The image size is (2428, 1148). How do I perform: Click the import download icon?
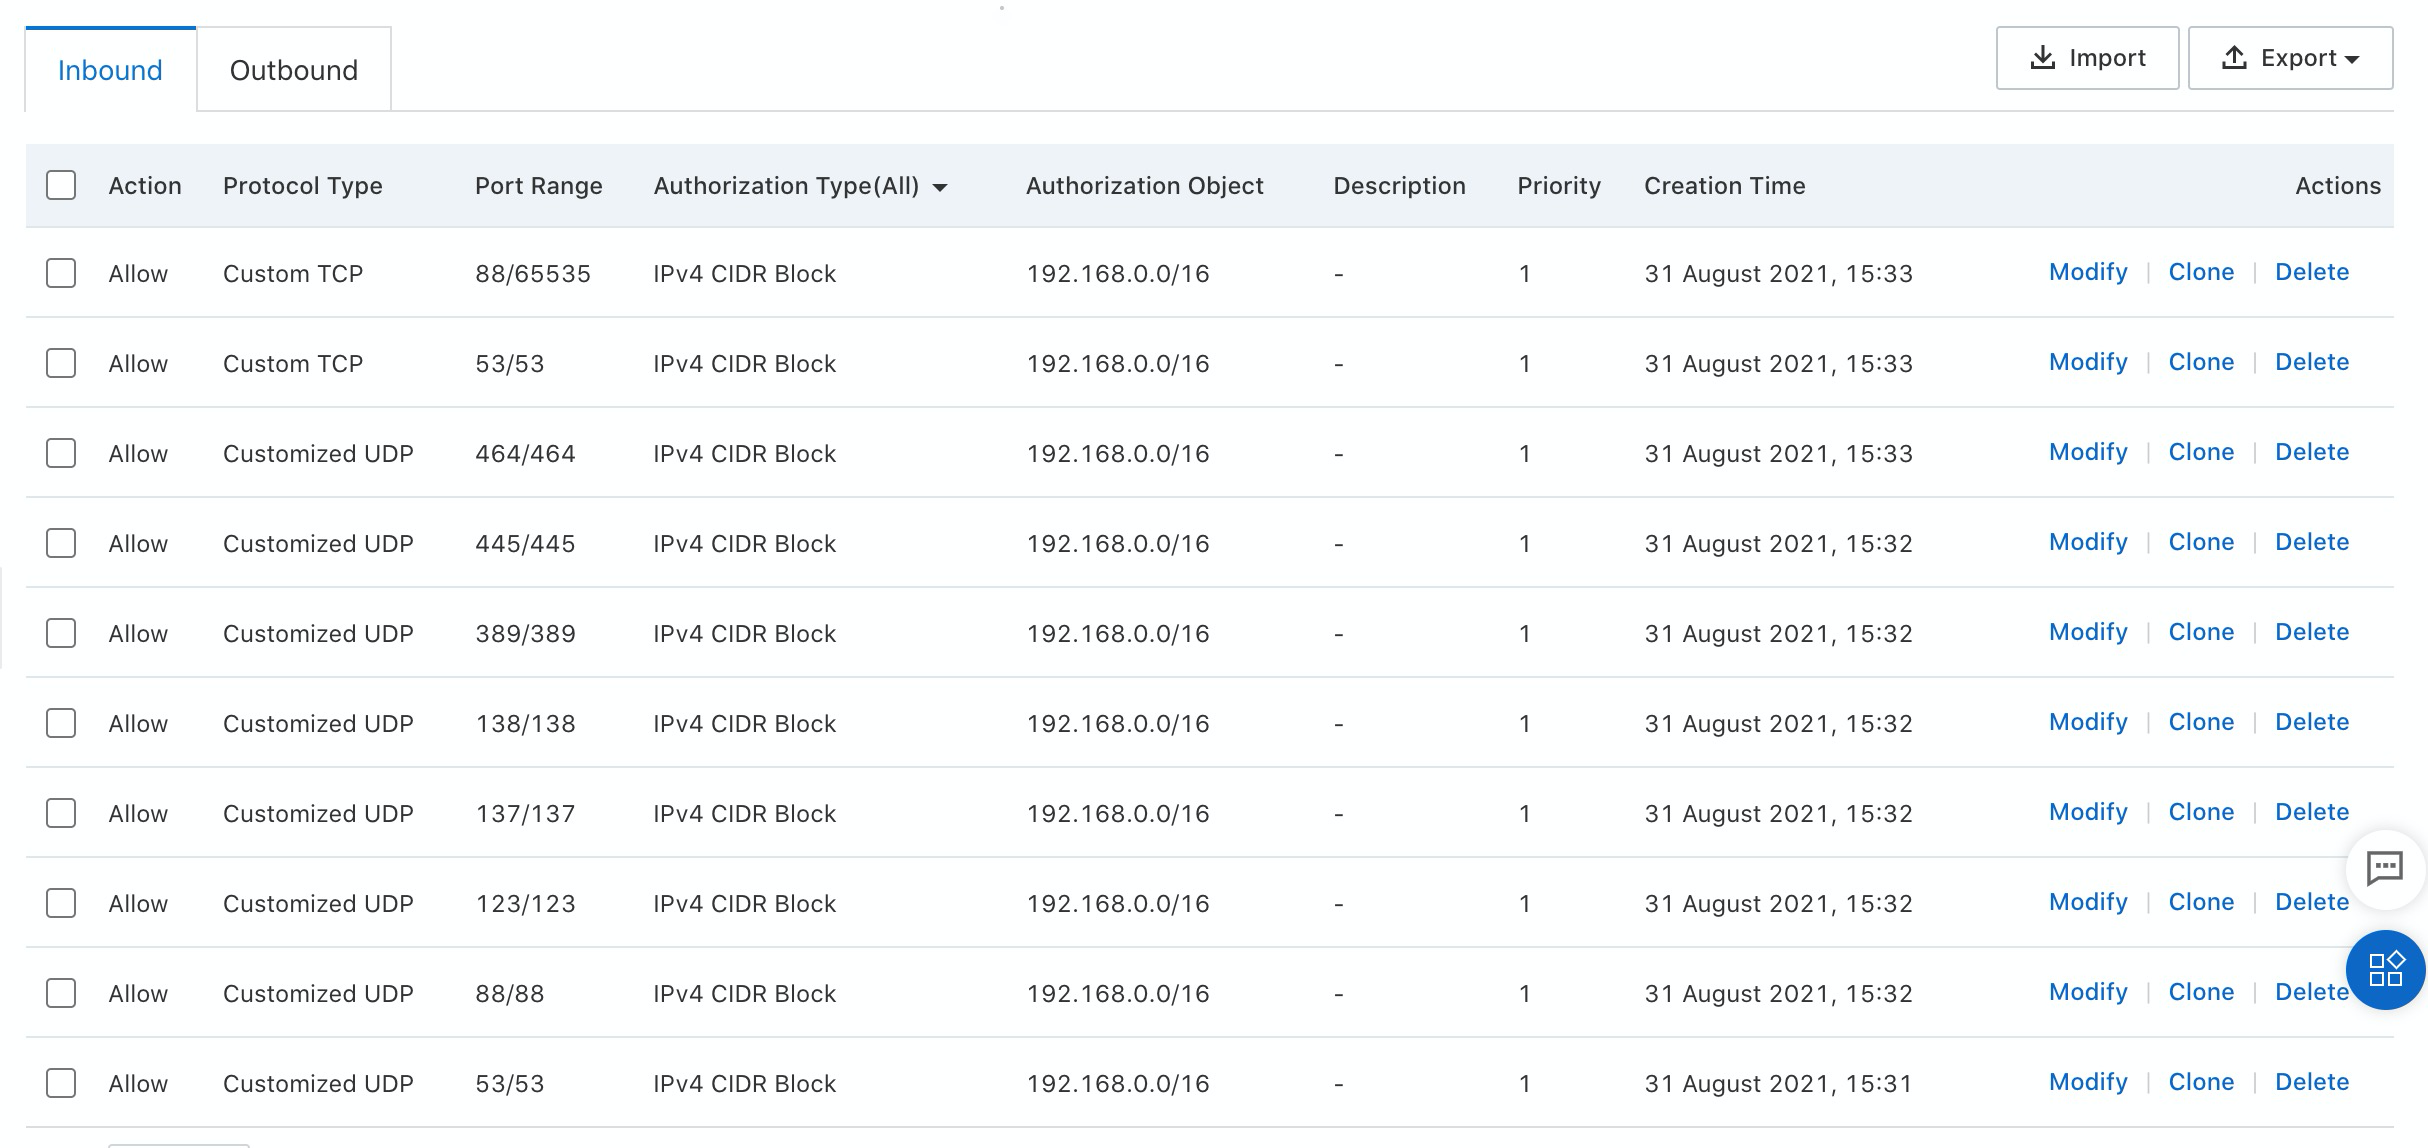click(x=2042, y=58)
